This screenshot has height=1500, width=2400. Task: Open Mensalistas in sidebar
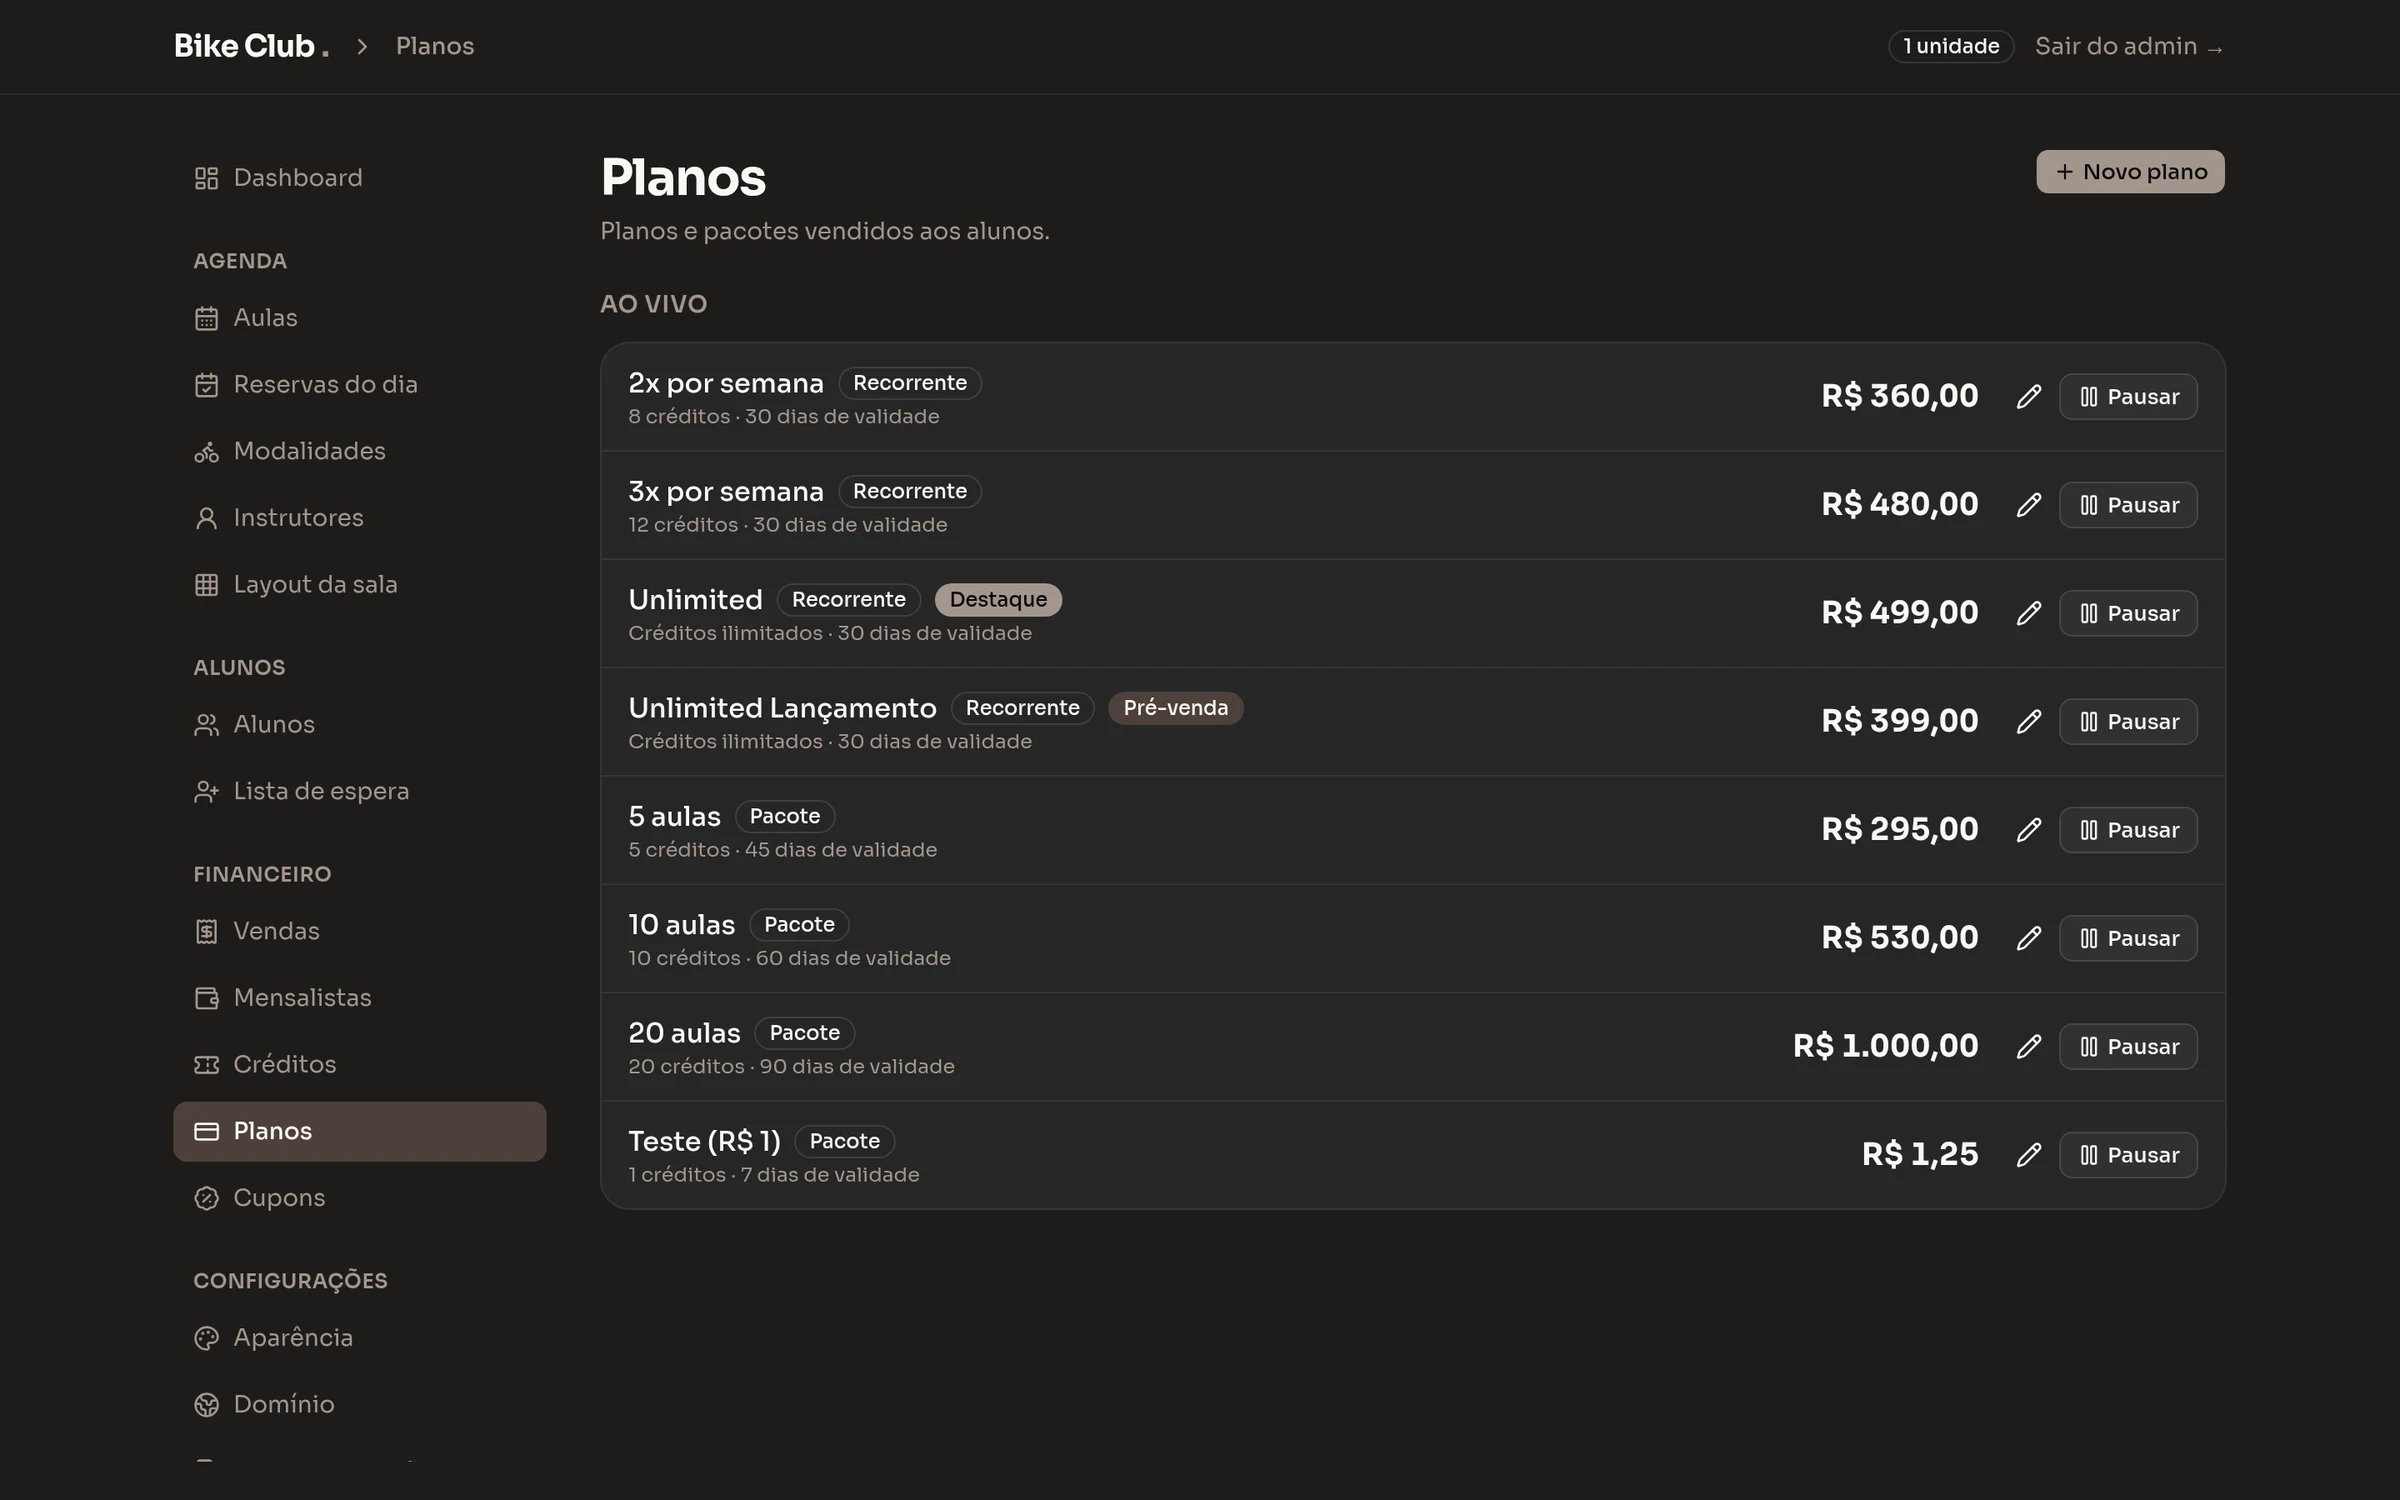click(359, 998)
